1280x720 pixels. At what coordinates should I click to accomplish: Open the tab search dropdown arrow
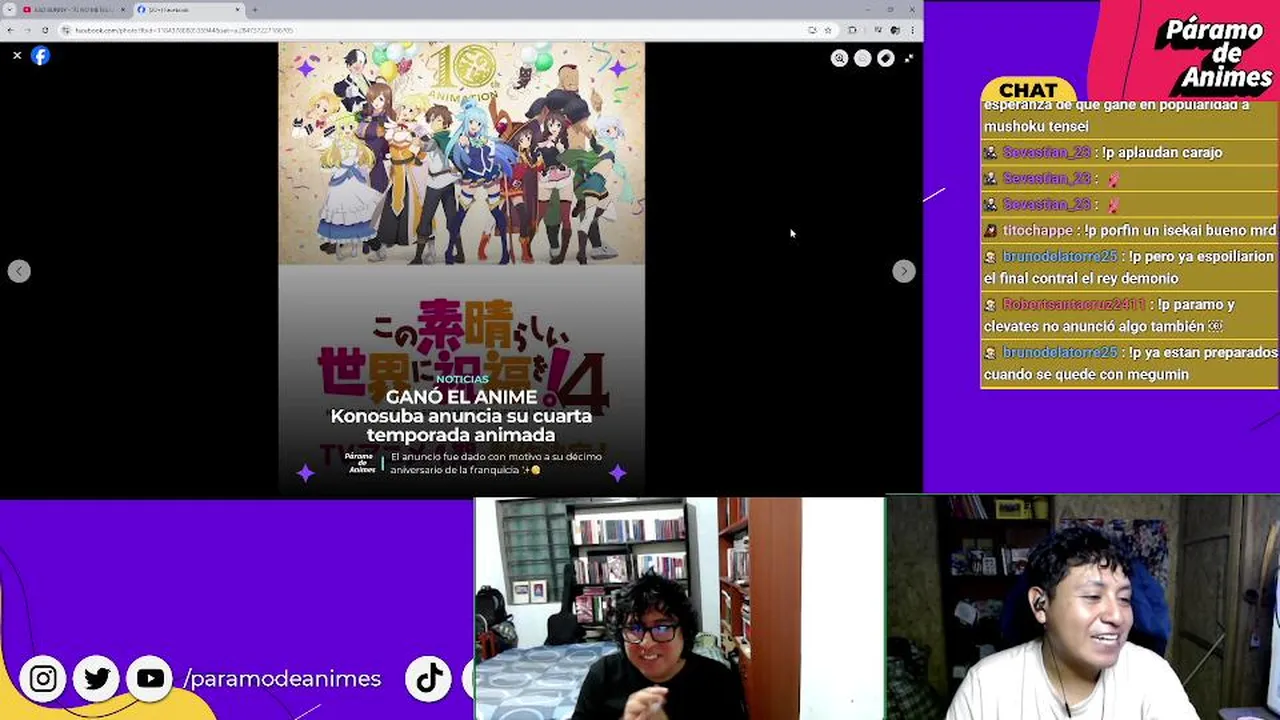pyautogui.click(x=9, y=10)
